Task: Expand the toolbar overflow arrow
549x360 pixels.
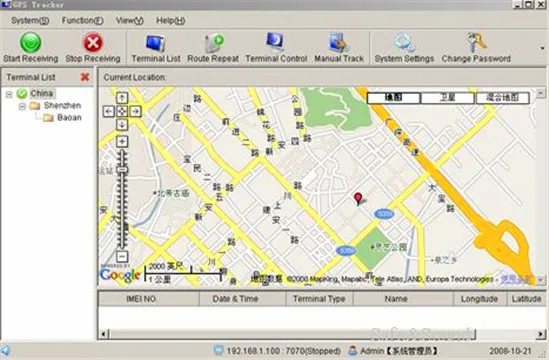Action: coord(542,48)
